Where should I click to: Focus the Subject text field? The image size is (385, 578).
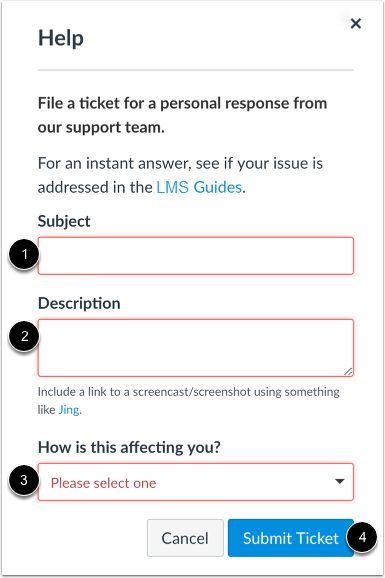coord(196,256)
